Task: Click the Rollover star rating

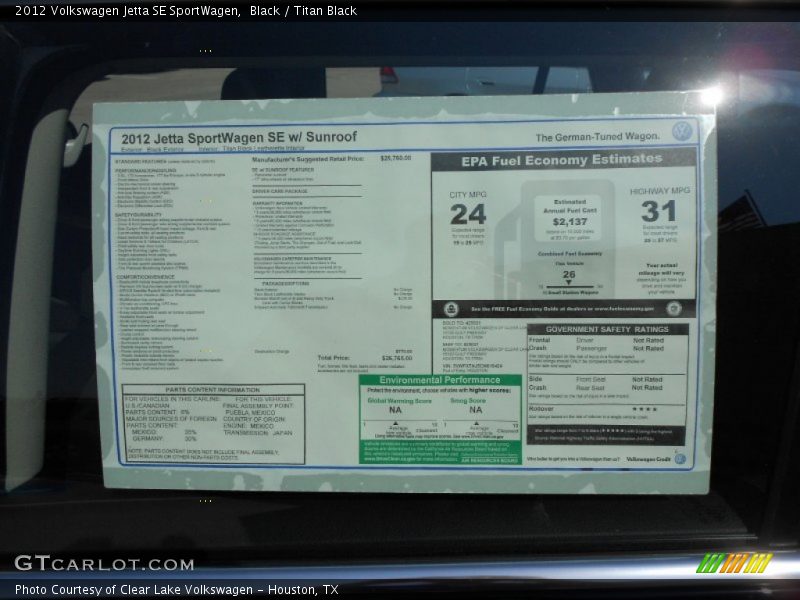Action: pos(645,409)
